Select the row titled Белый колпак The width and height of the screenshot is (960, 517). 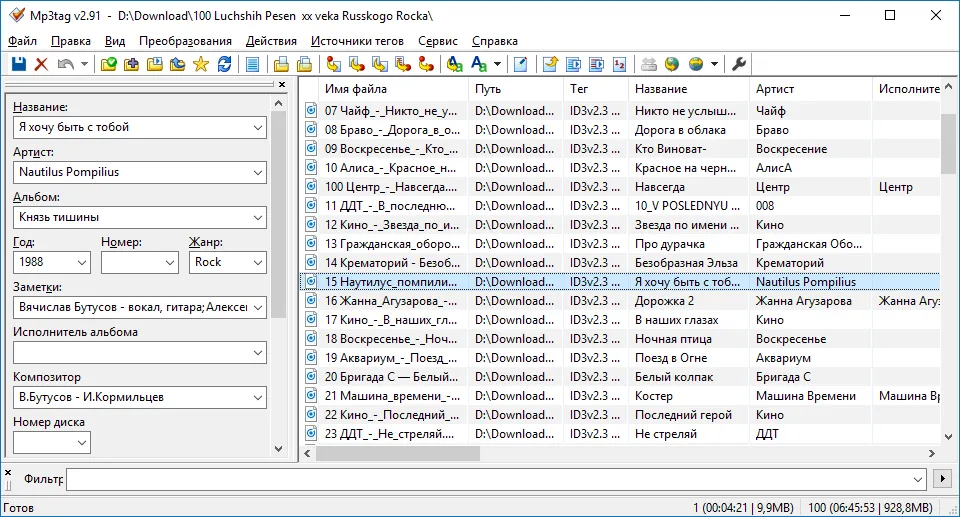(620, 377)
